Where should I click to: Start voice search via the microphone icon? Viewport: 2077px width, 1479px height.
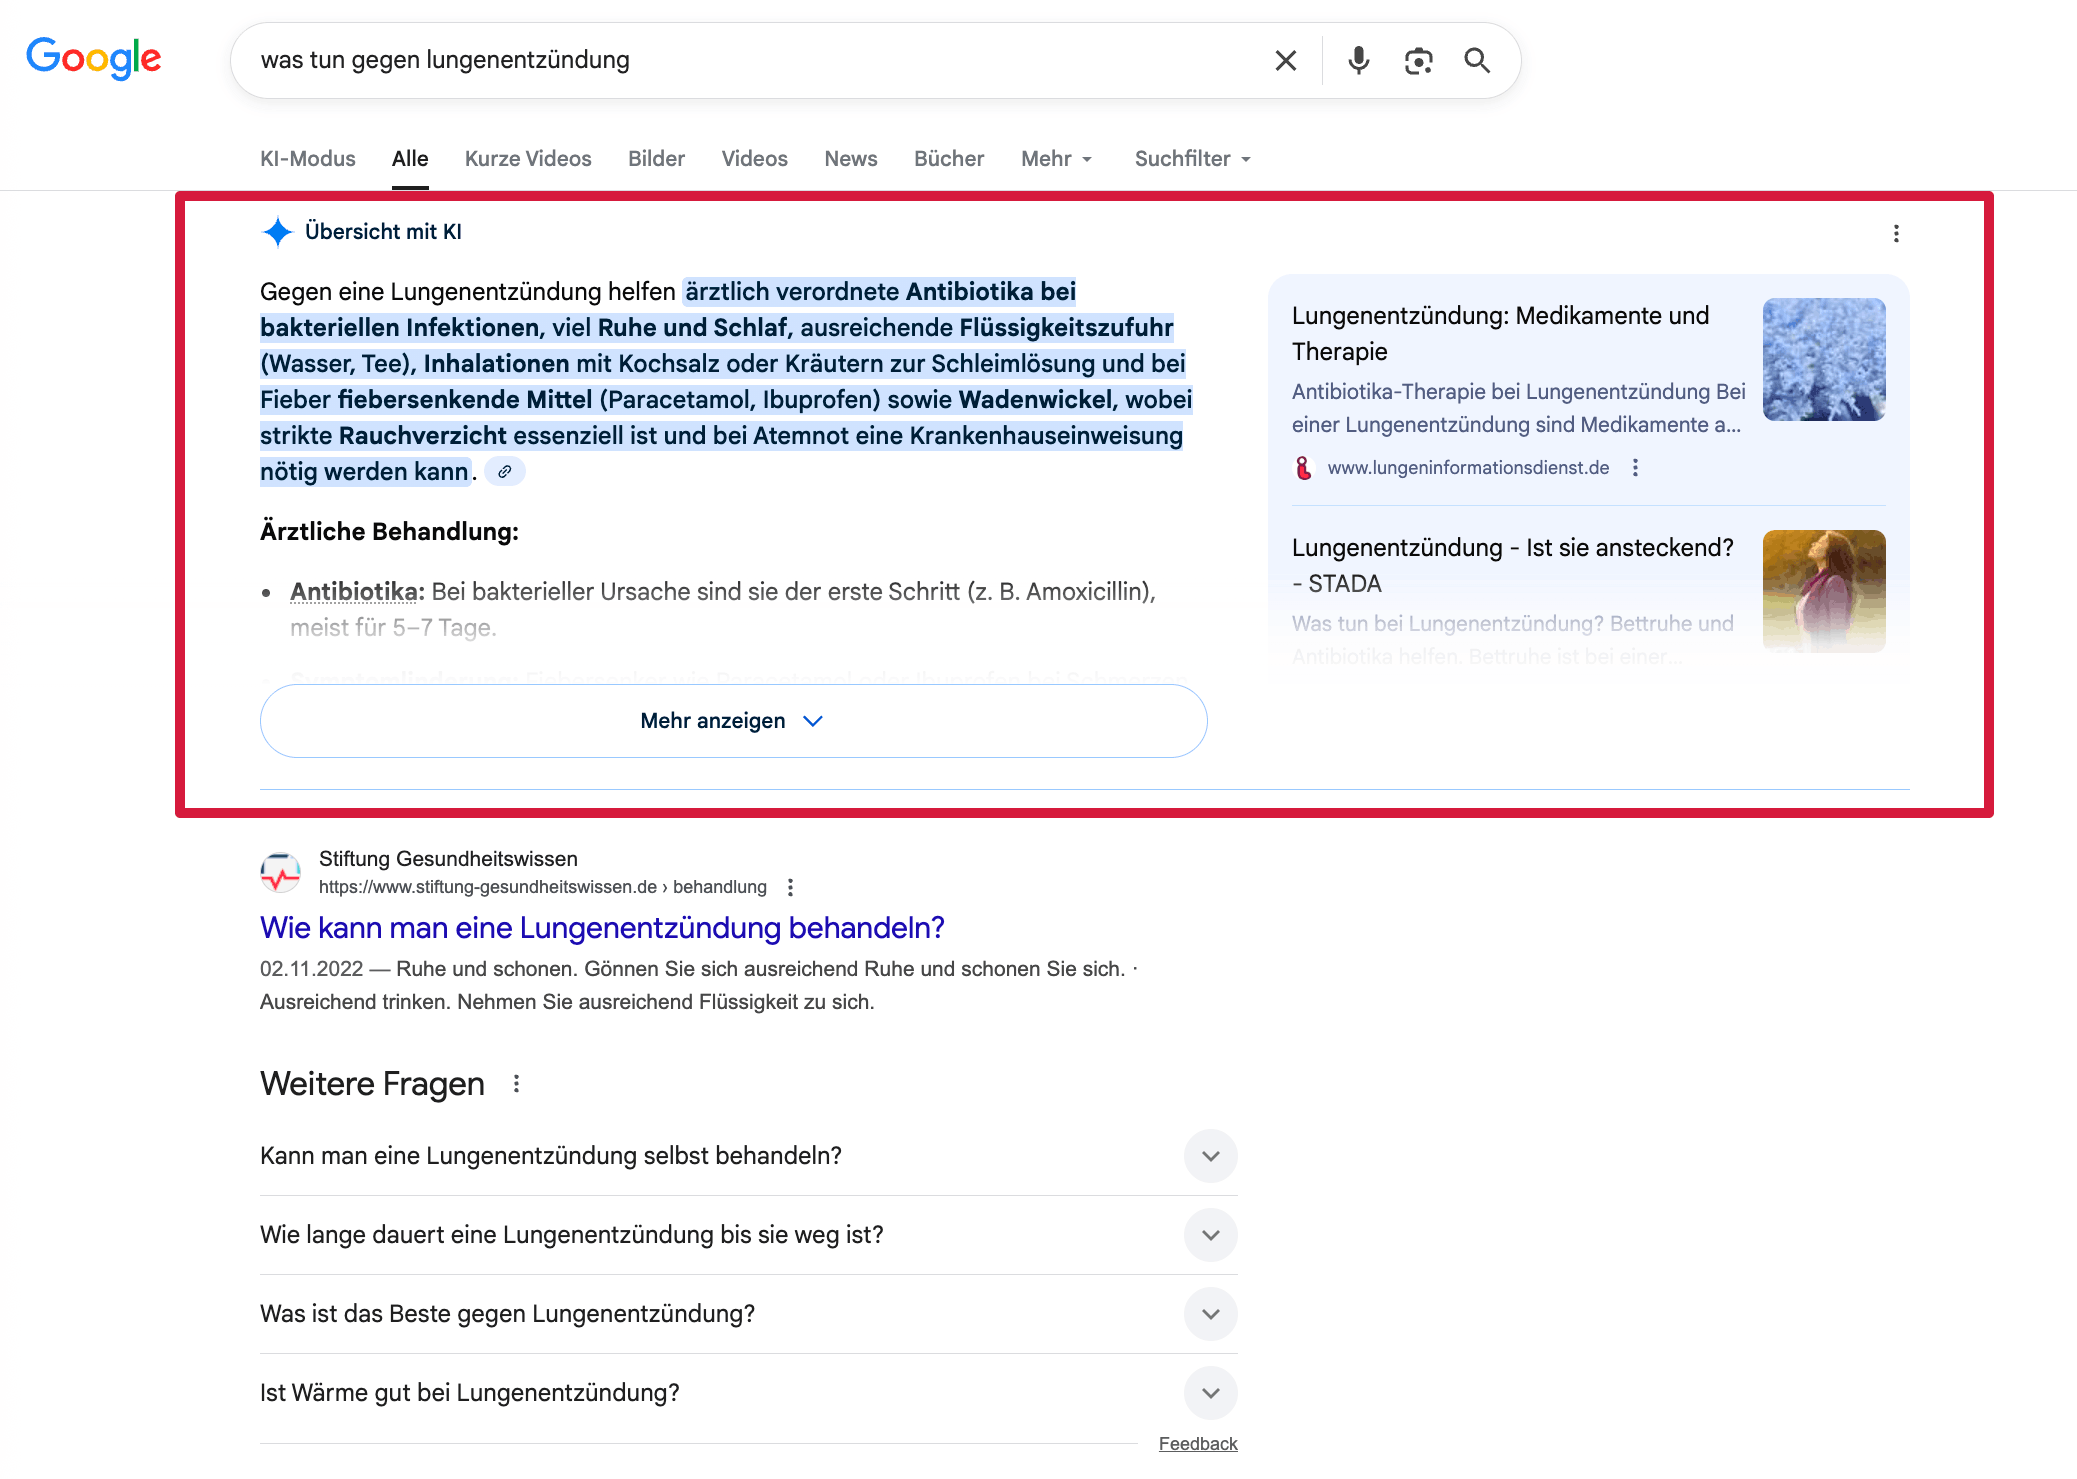click(x=1358, y=60)
